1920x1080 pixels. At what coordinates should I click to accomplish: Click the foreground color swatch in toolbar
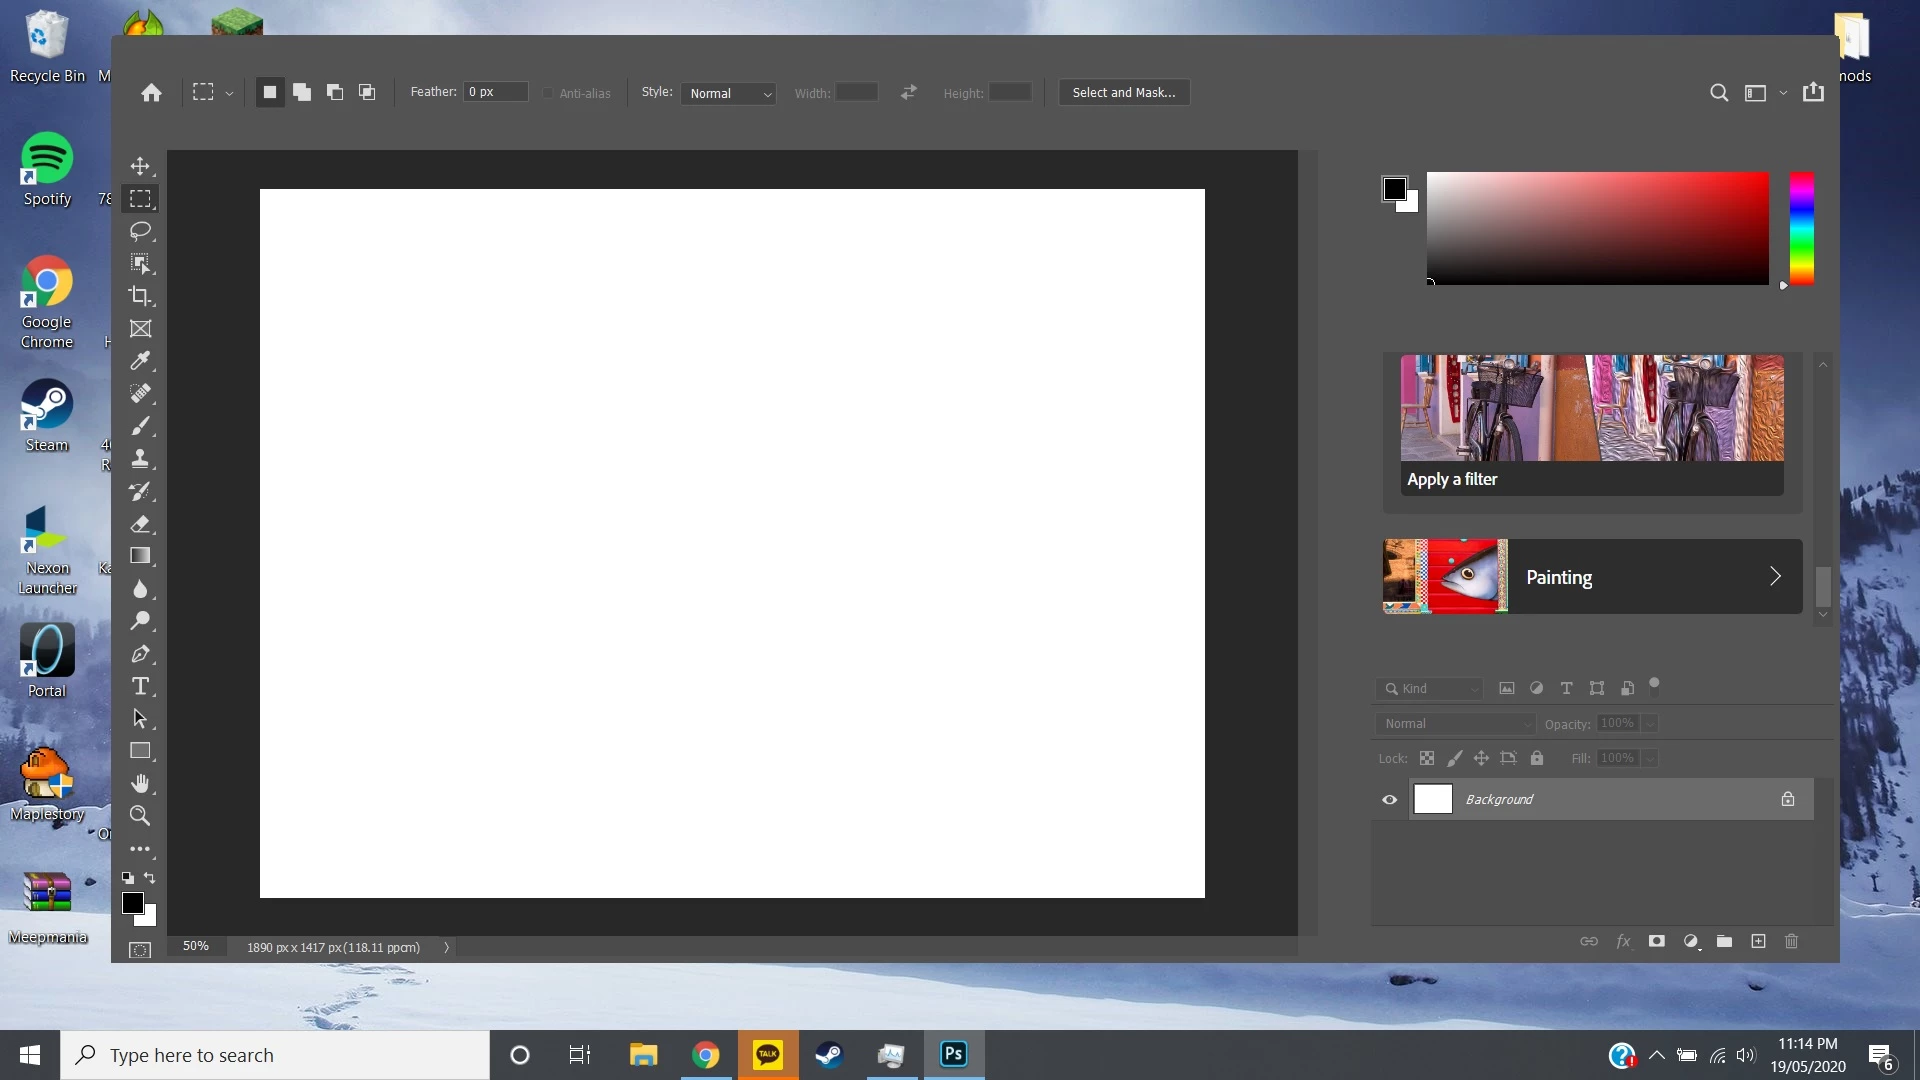pyautogui.click(x=132, y=902)
